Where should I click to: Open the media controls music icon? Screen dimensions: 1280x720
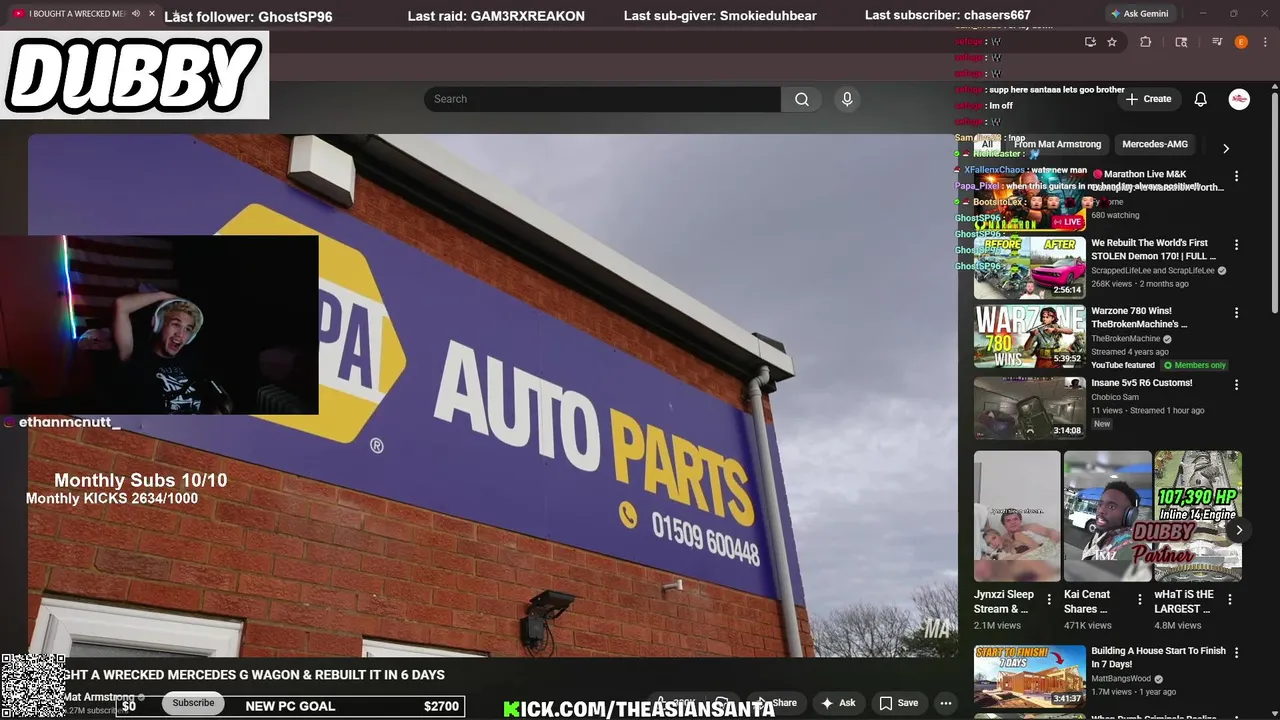[1217, 42]
